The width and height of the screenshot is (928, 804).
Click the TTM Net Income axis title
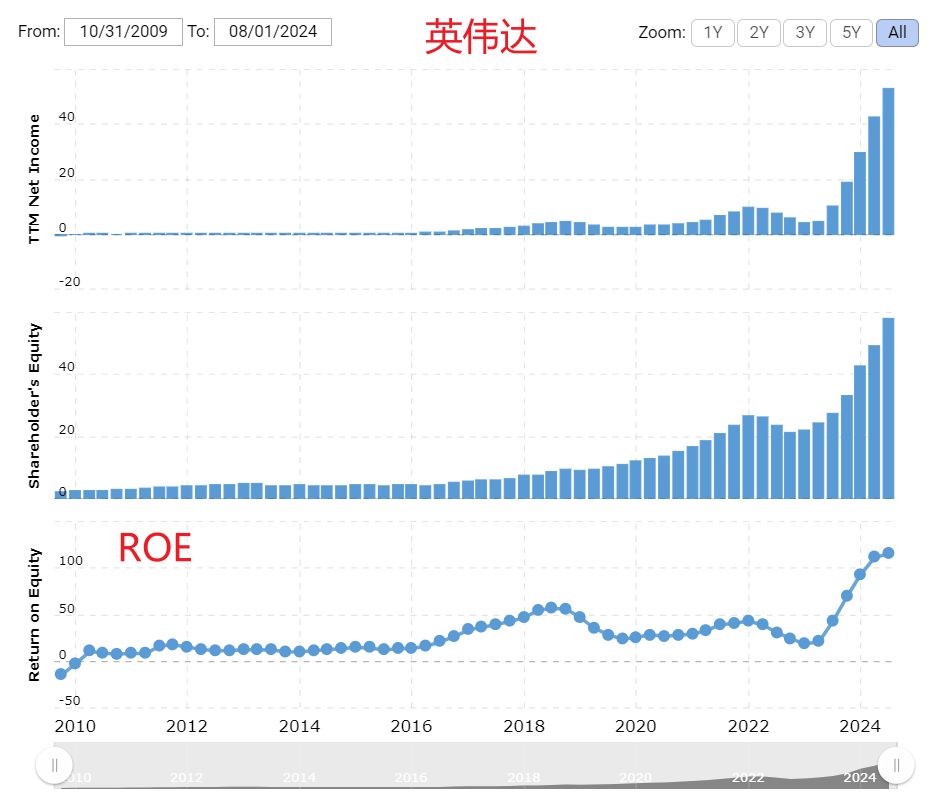click(34, 179)
